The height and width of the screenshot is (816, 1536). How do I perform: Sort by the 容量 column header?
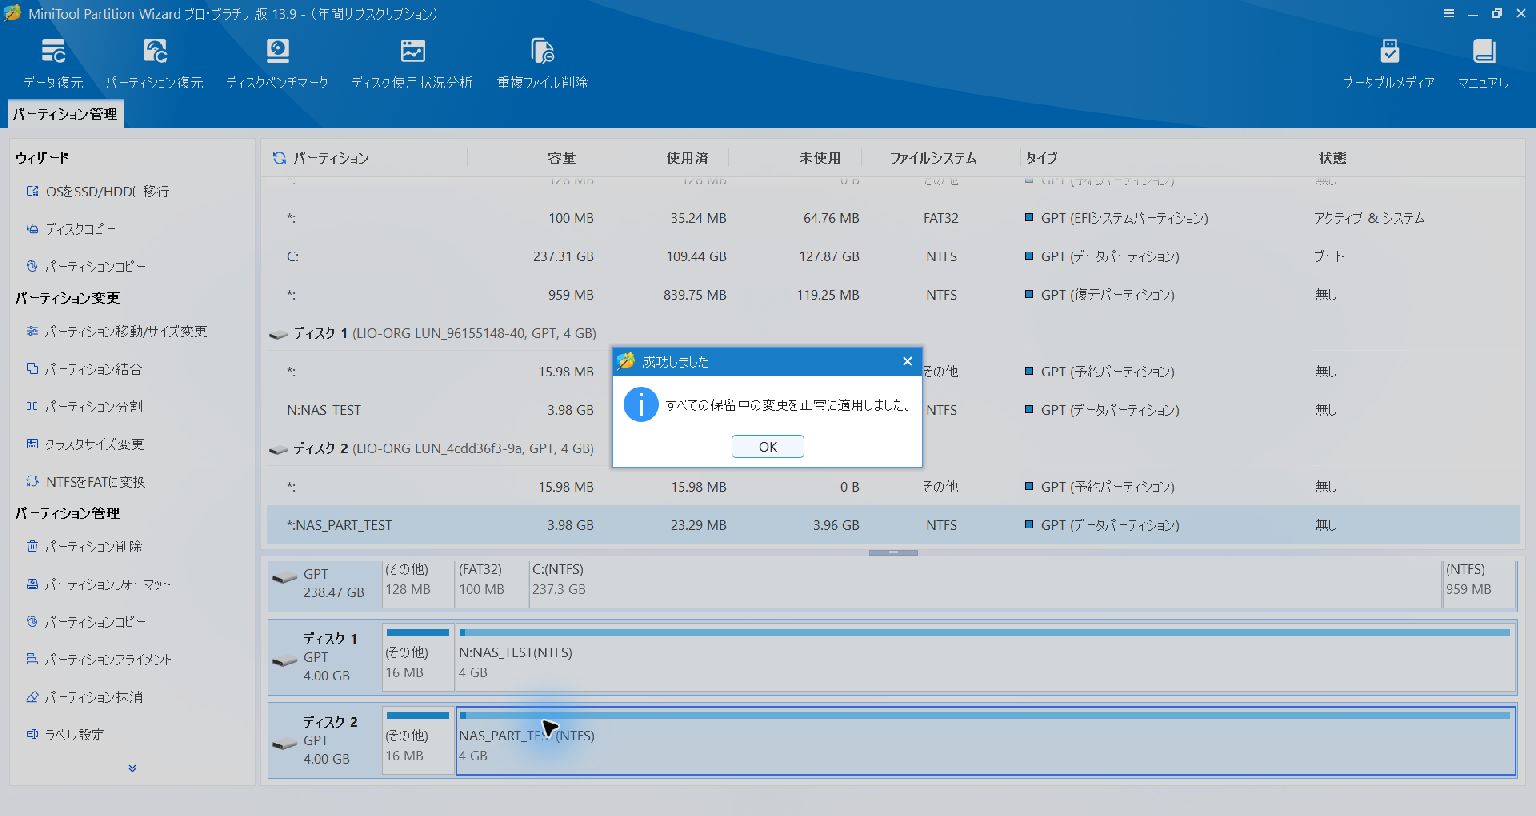tap(561, 158)
